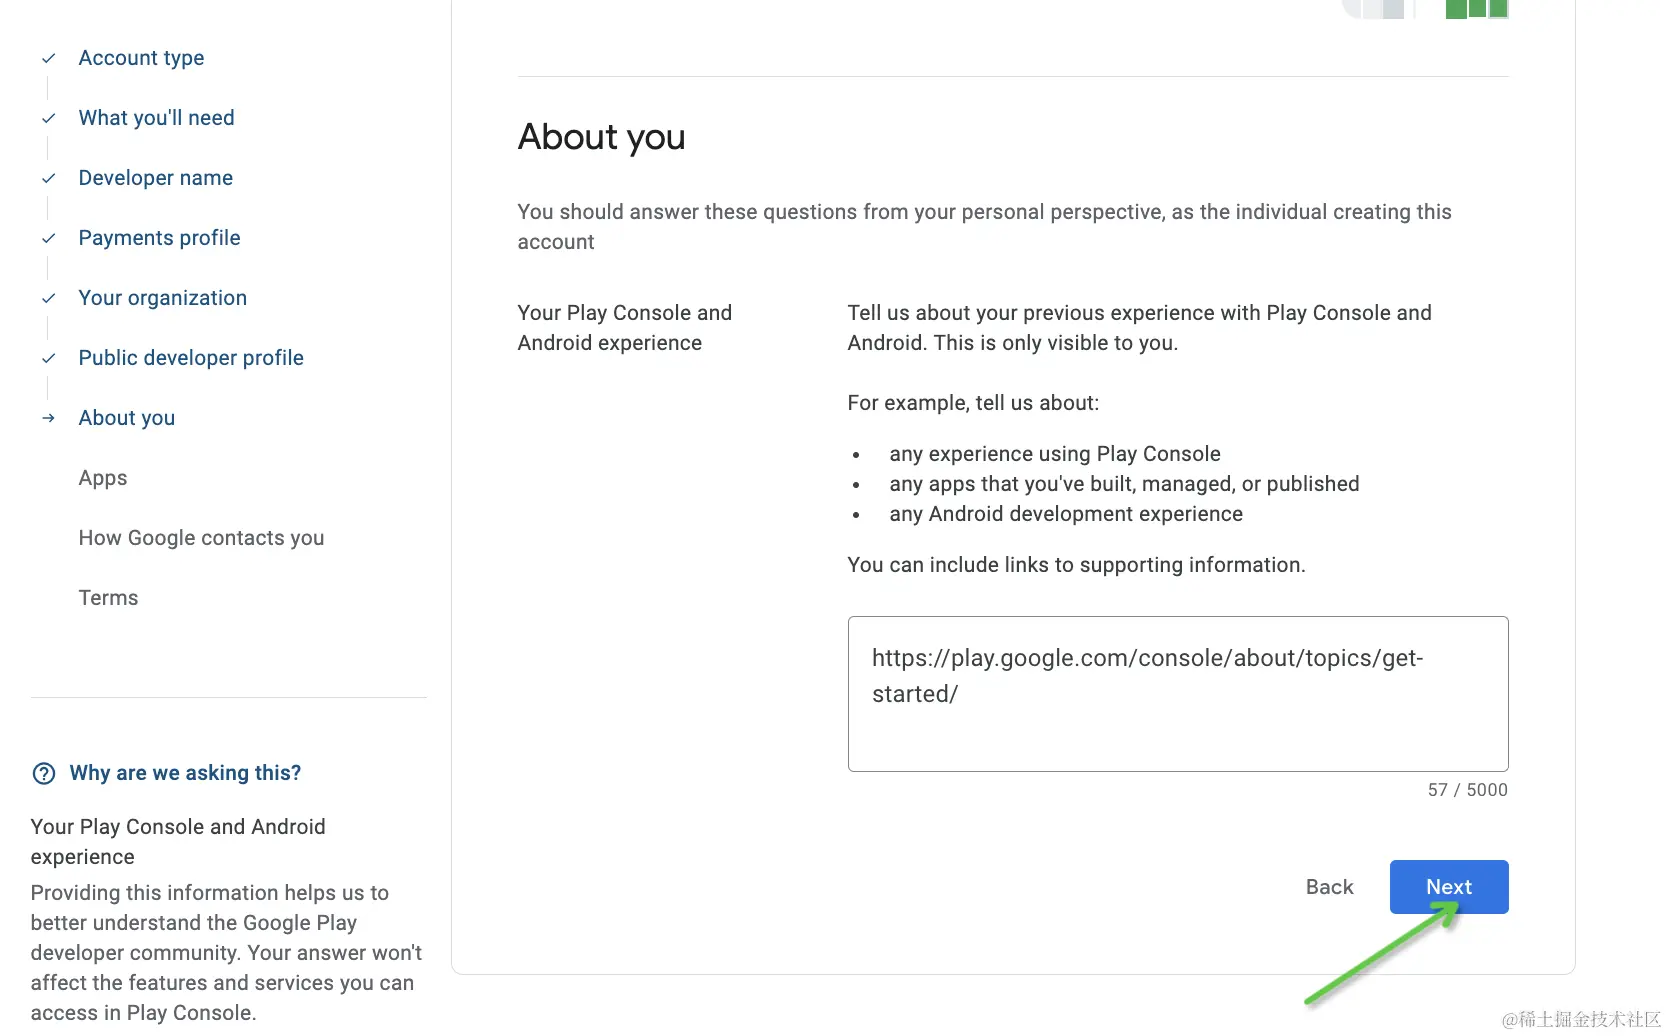Open the Terms step
Screen dimensions: 1668x1036
point(108,598)
